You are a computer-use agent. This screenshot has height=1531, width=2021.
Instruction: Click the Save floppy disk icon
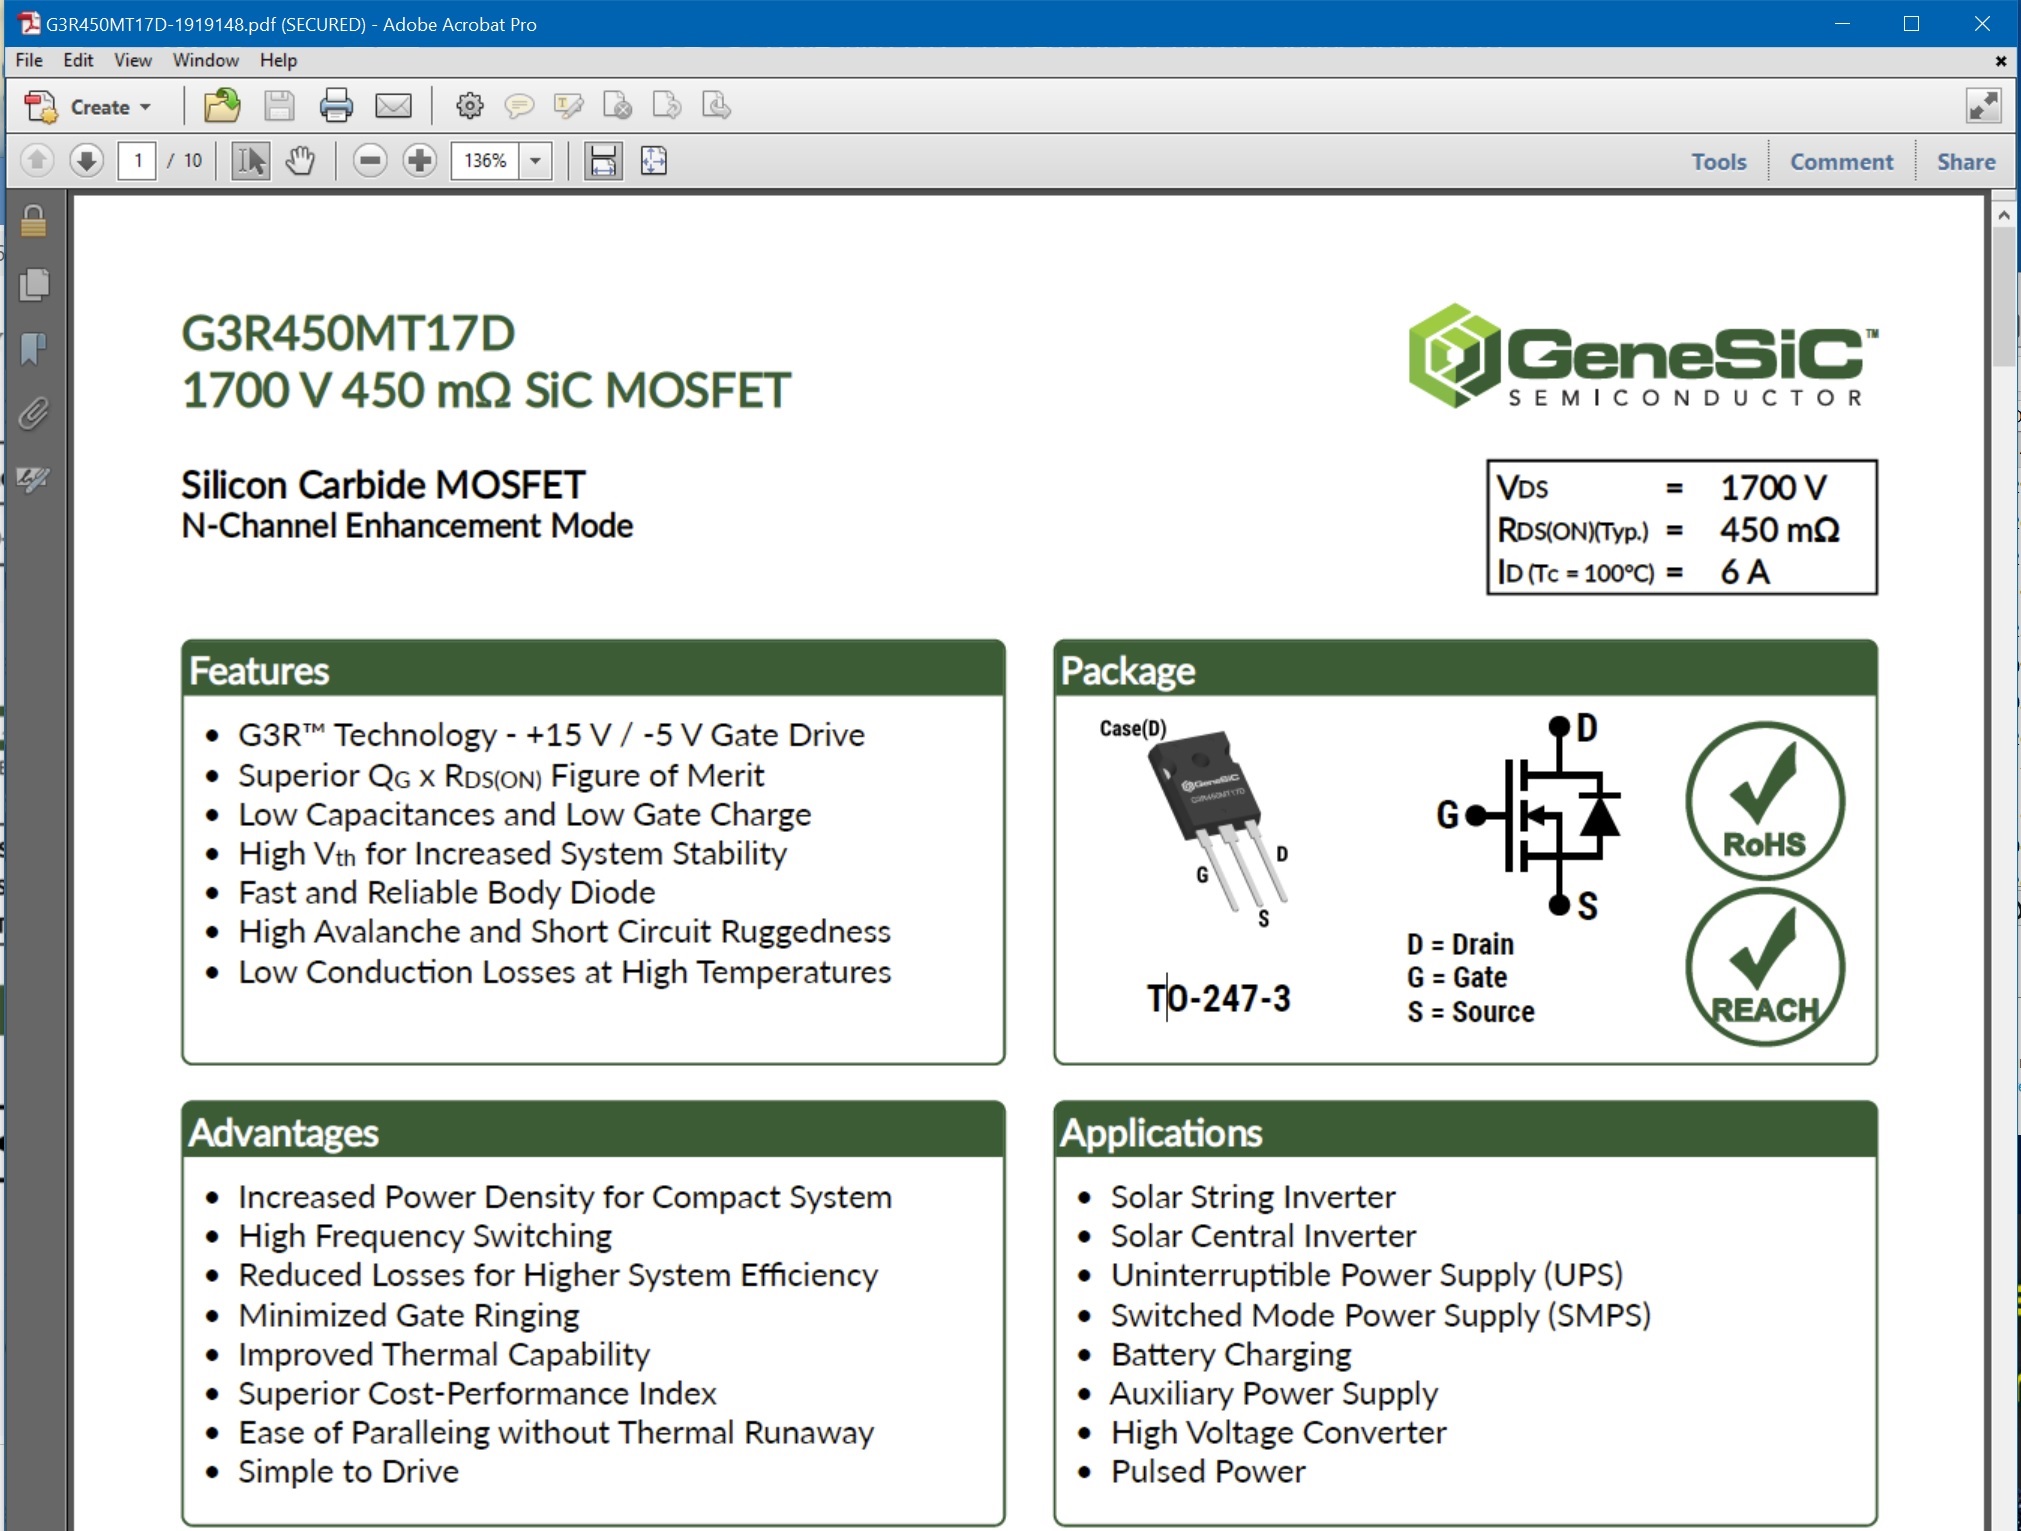point(279,106)
